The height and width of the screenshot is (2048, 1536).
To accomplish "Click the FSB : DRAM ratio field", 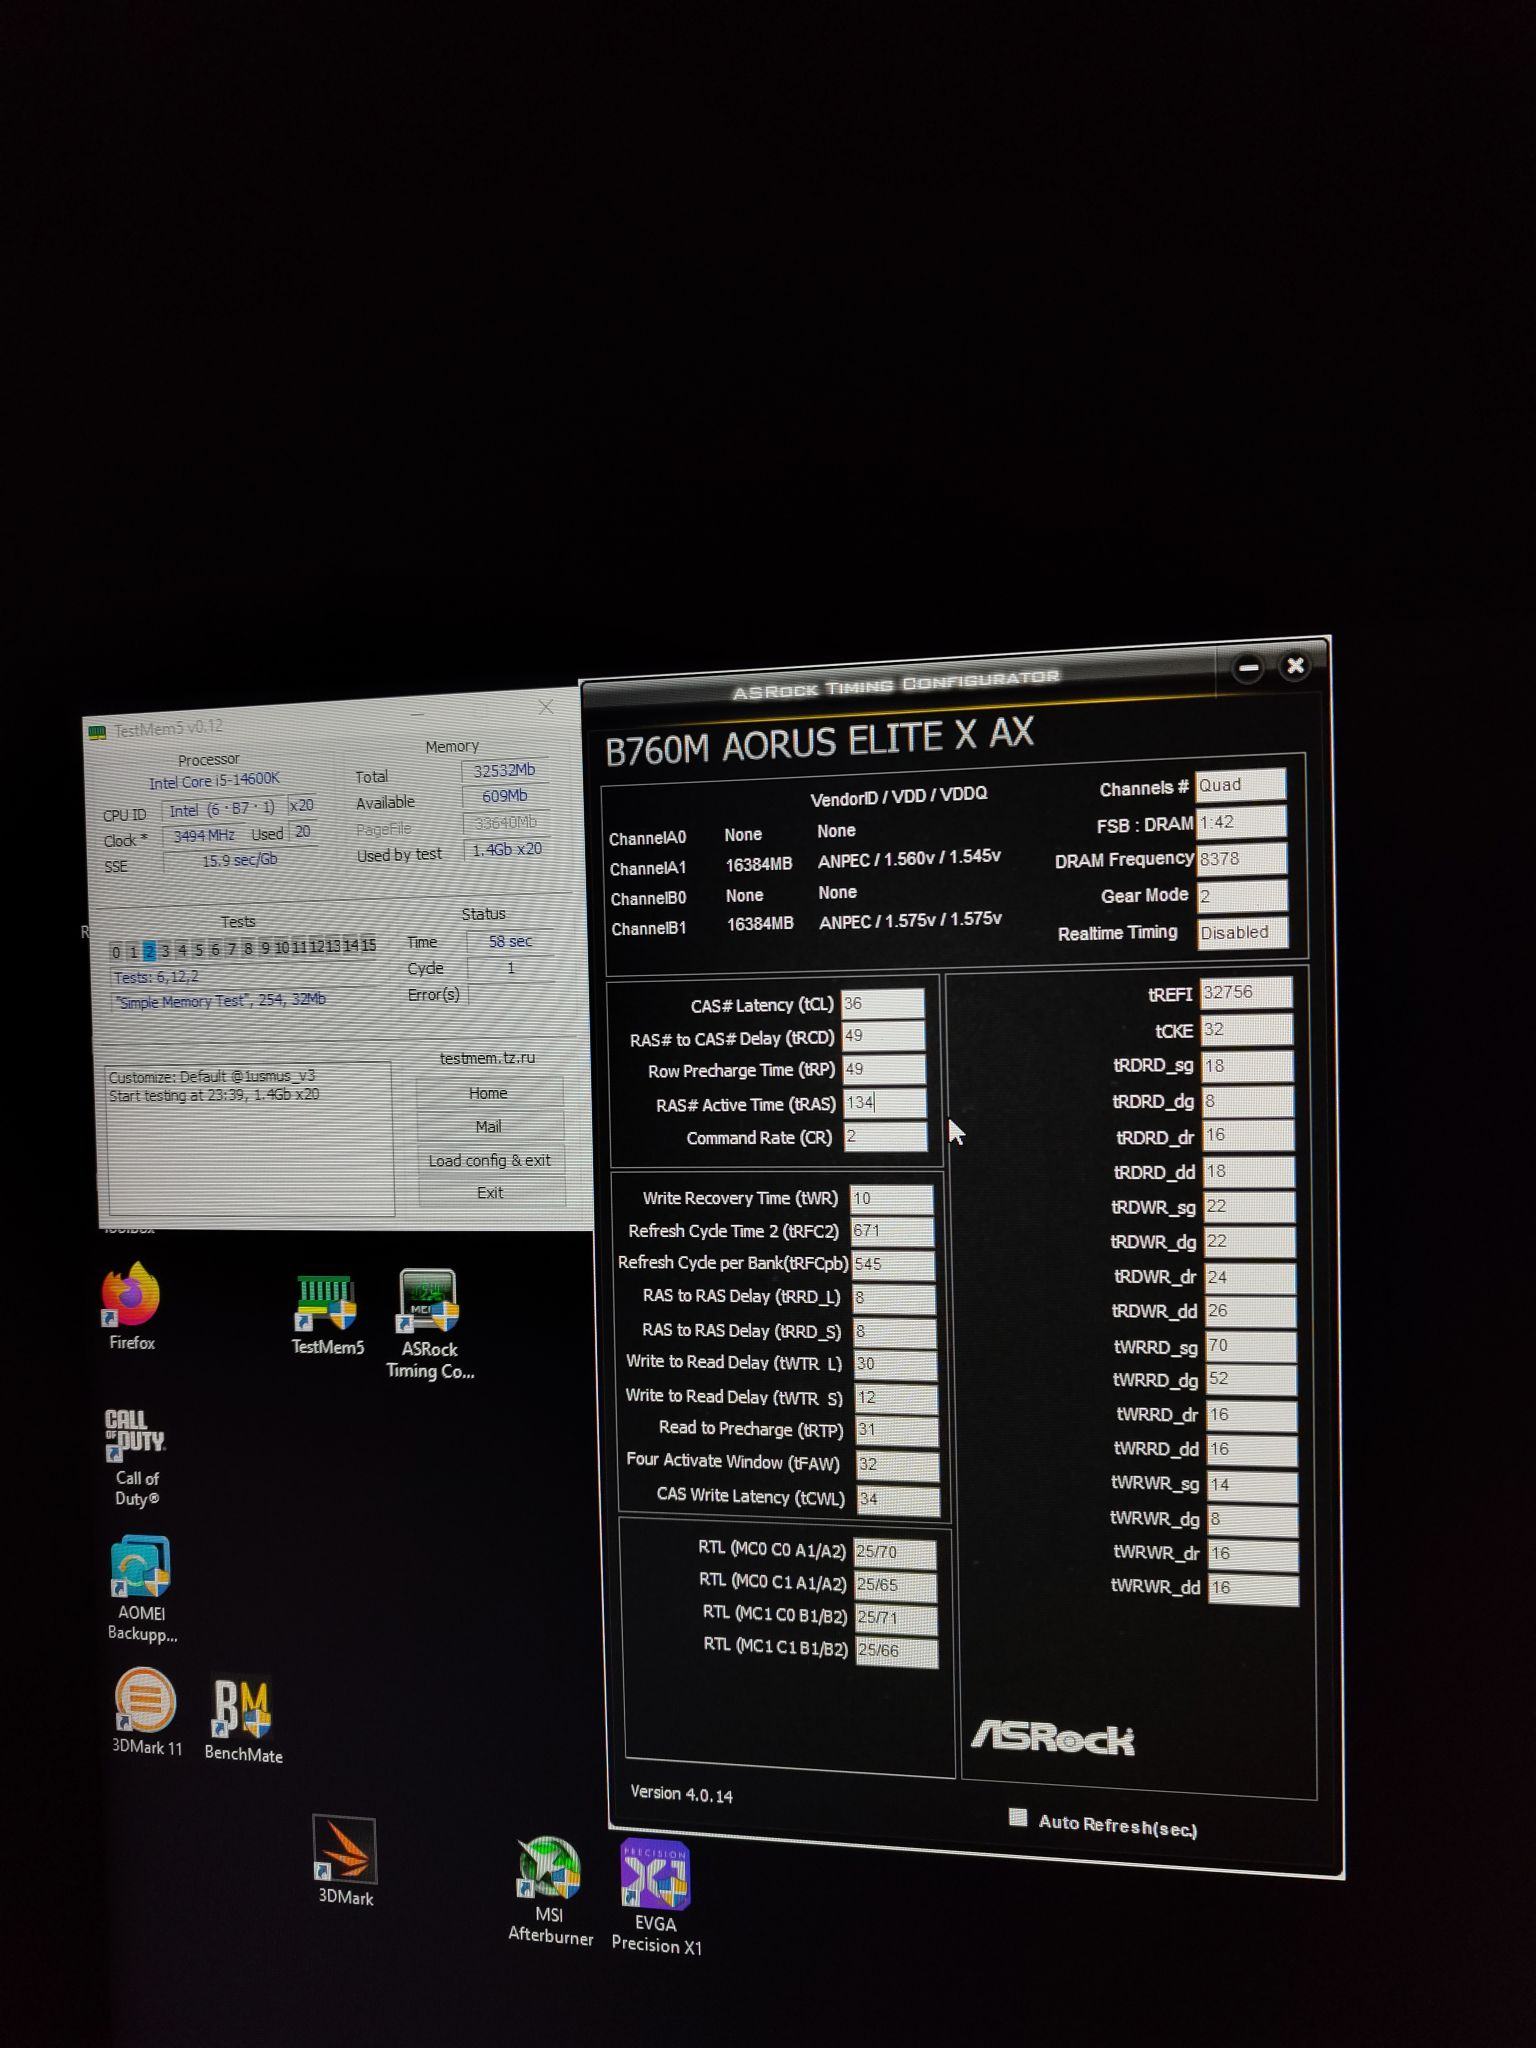I will coord(1241,822).
